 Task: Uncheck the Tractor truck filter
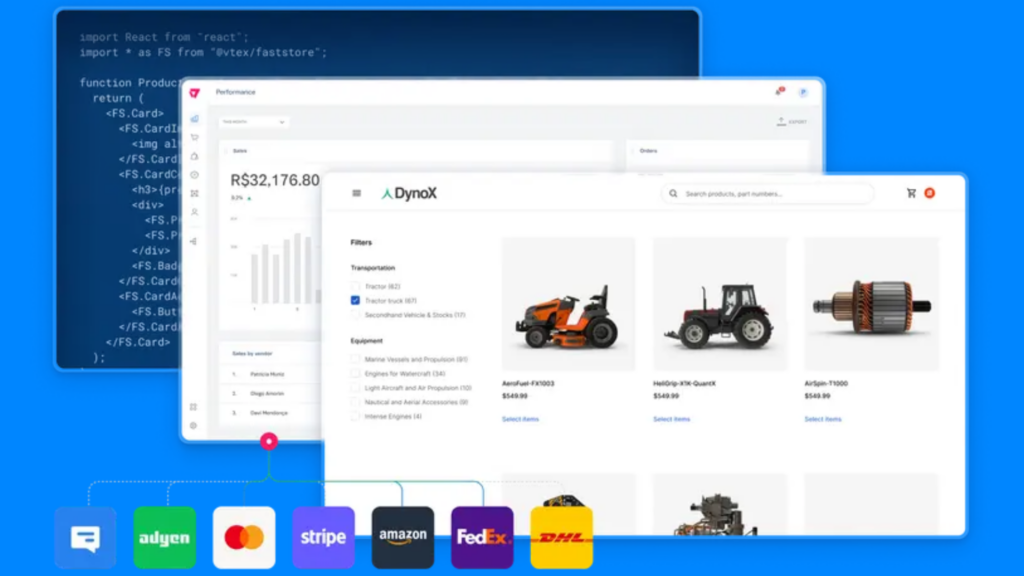355,300
